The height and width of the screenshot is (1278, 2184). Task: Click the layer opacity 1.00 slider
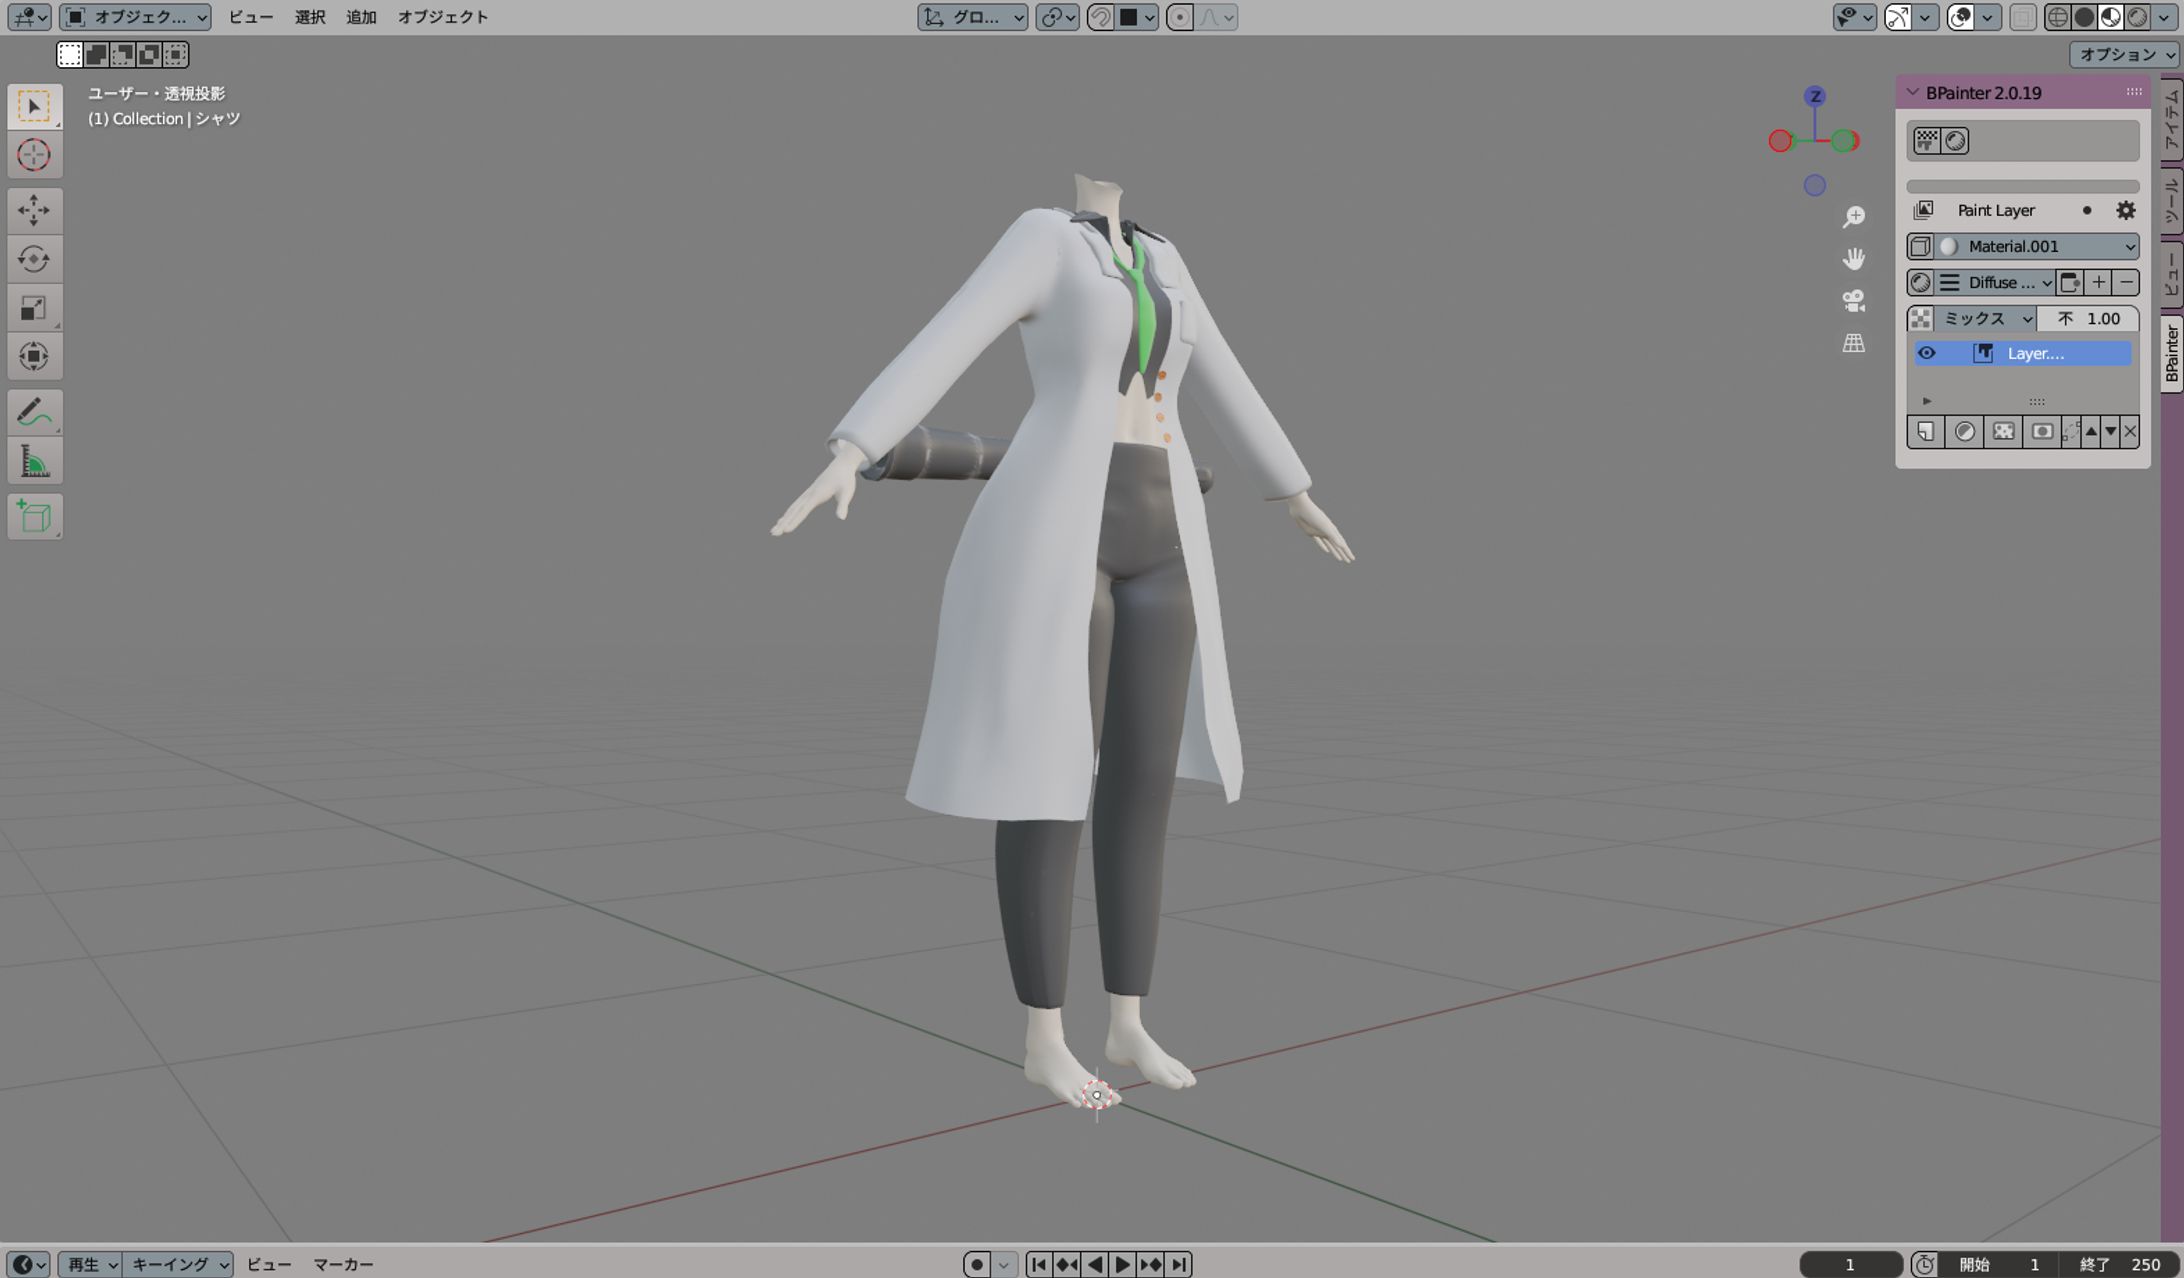(2088, 318)
